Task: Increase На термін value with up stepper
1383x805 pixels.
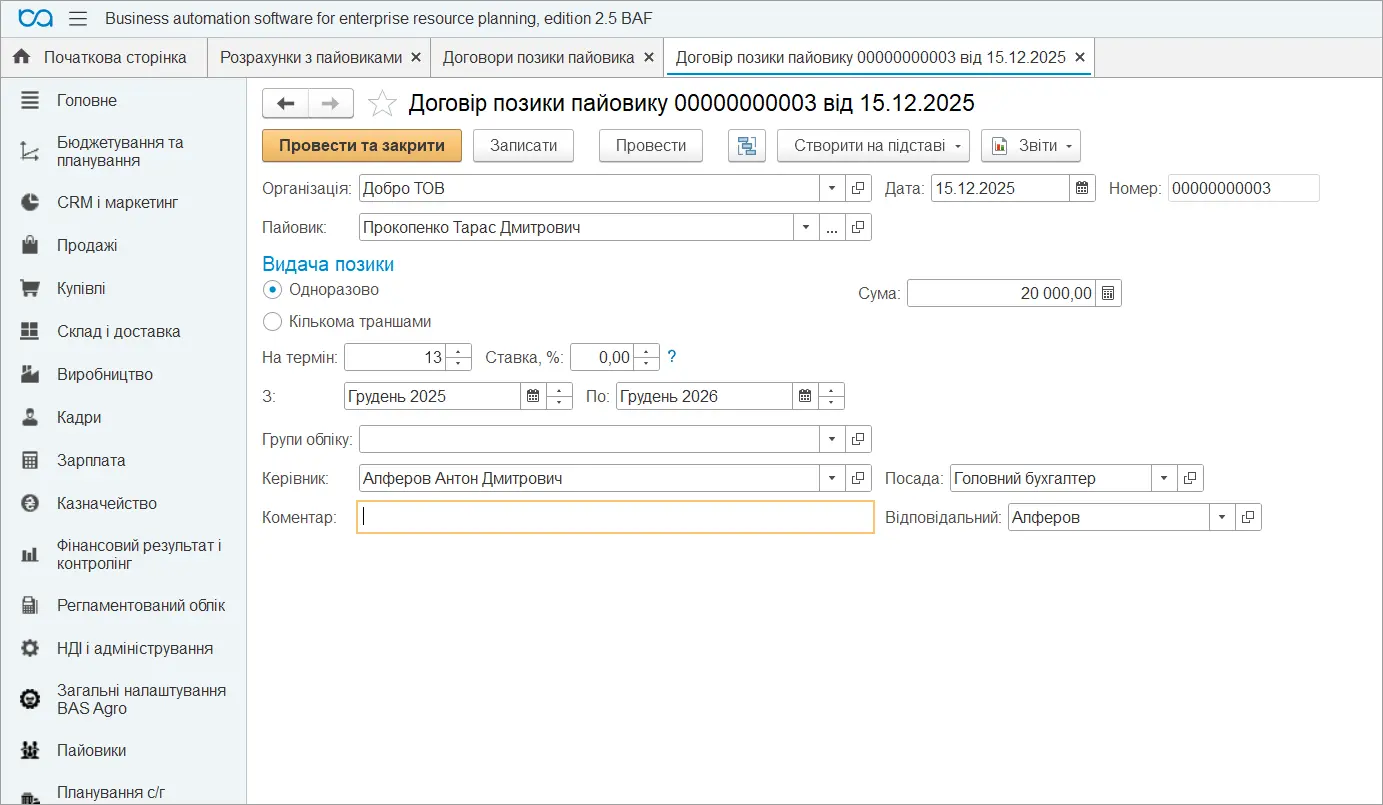Action: [x=458, y=351]
